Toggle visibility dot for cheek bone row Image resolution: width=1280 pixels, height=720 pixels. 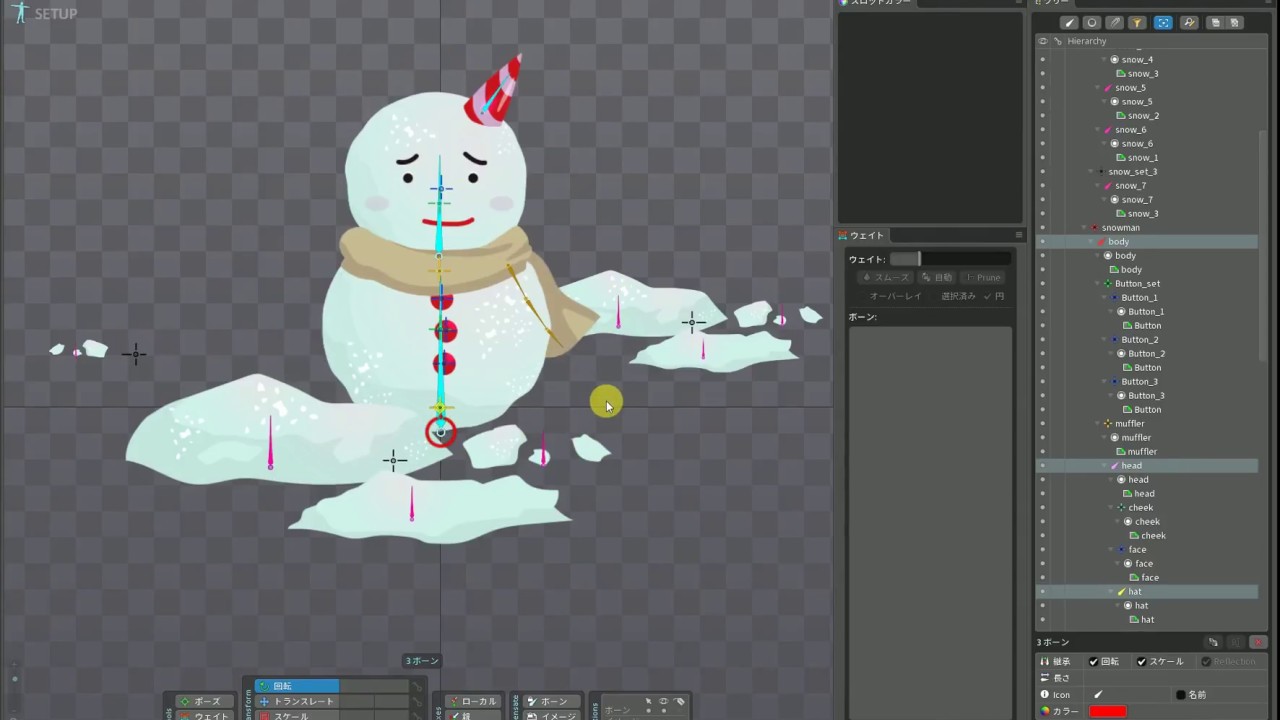(x=1042, y=507)
